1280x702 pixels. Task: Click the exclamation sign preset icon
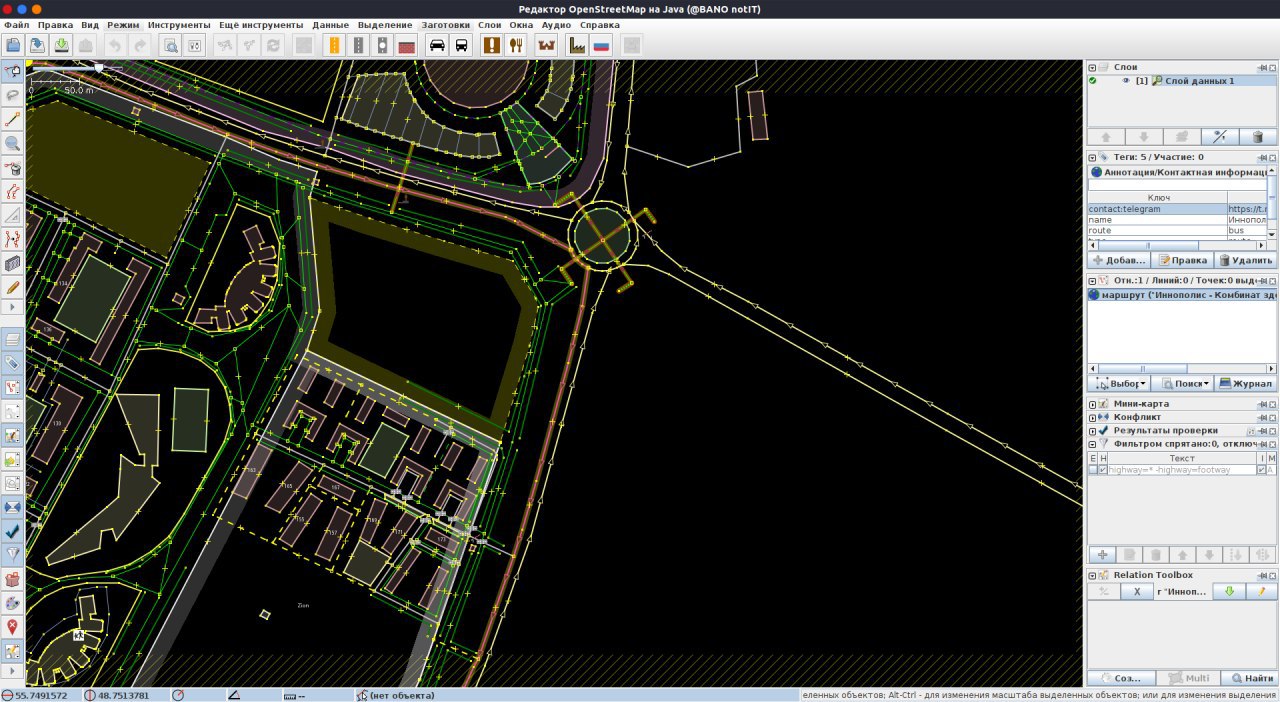[x=492, y=45]
